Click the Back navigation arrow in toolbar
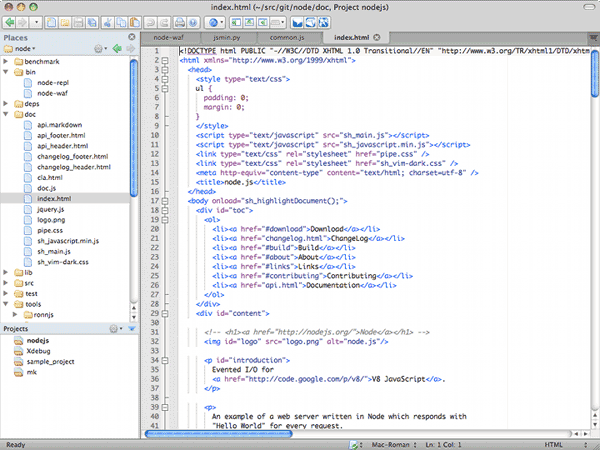 (x=10, y=21)
